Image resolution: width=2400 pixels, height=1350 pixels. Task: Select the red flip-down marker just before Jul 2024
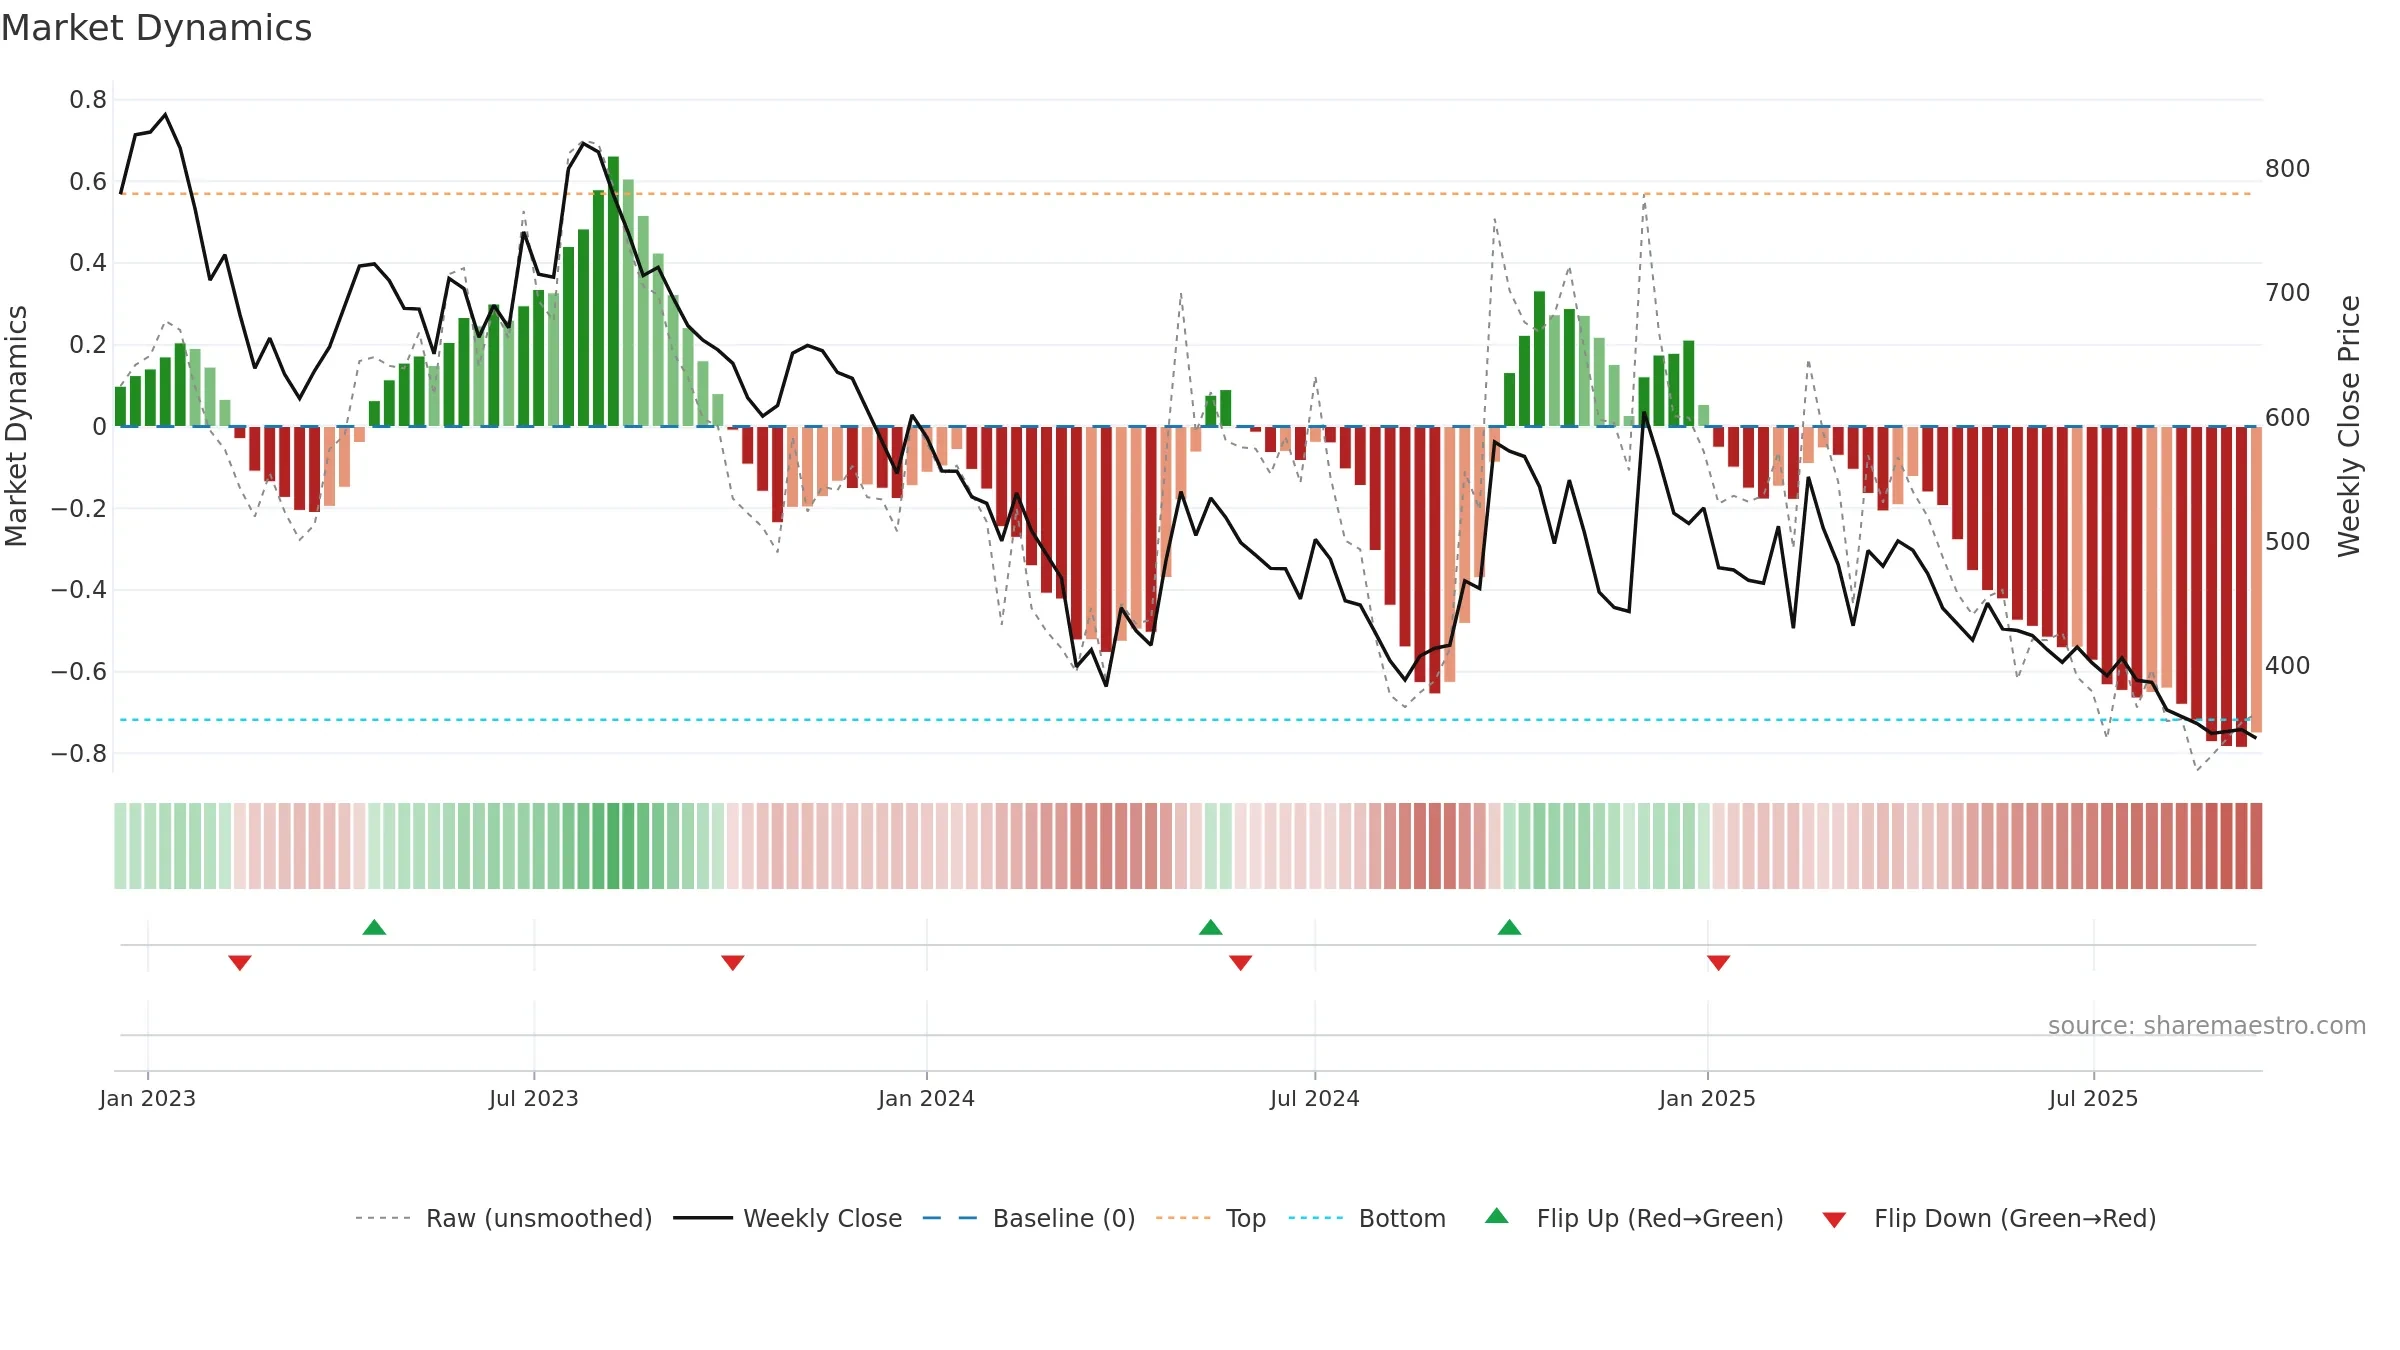(1241, 962)
